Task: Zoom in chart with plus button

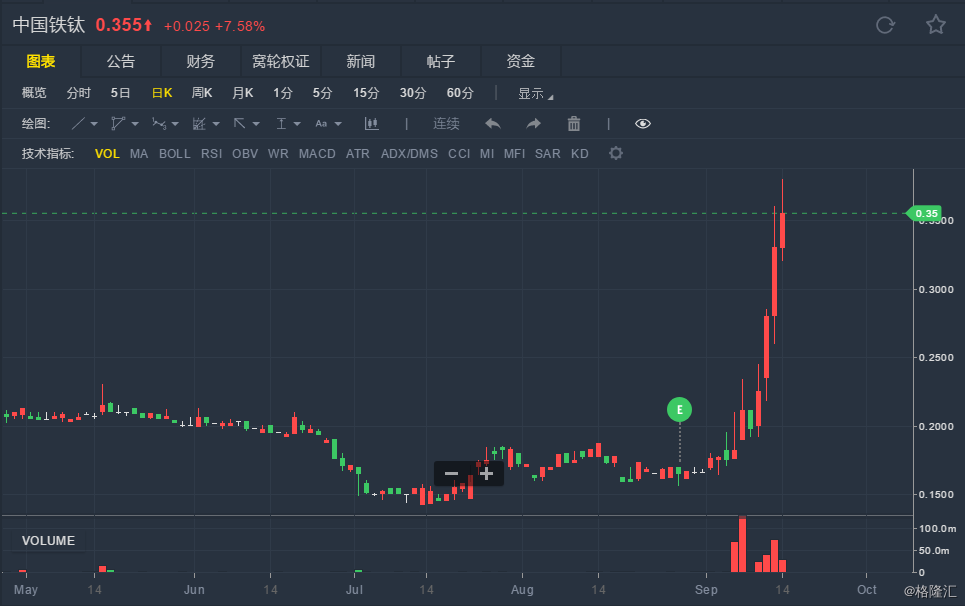Action: [x=486, y=473]
